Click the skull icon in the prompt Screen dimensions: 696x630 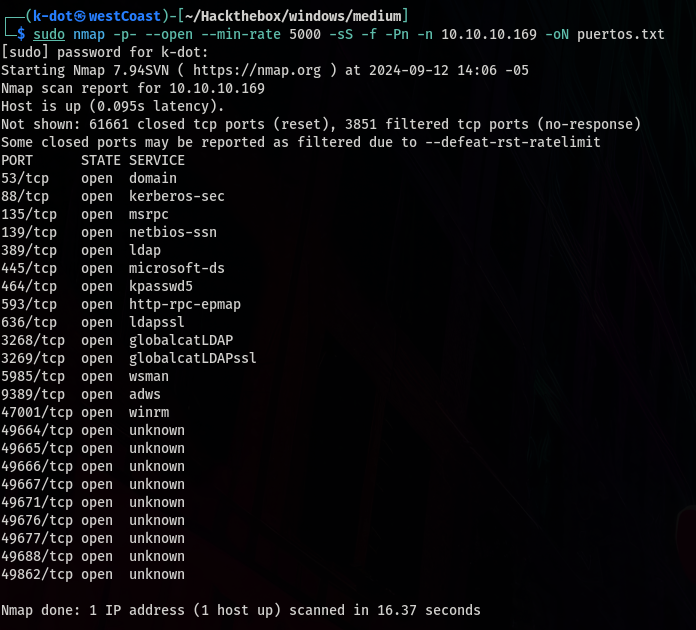coord(80,16)
